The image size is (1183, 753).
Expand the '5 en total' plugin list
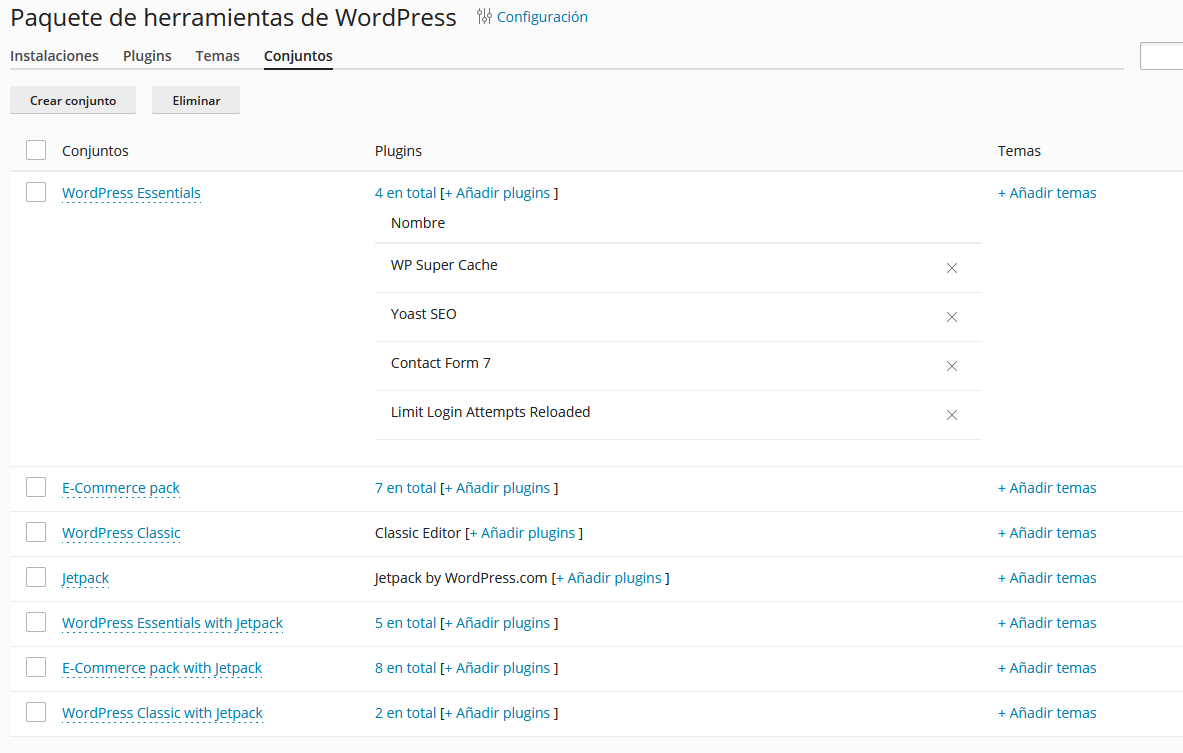click(x=405, y=623)
